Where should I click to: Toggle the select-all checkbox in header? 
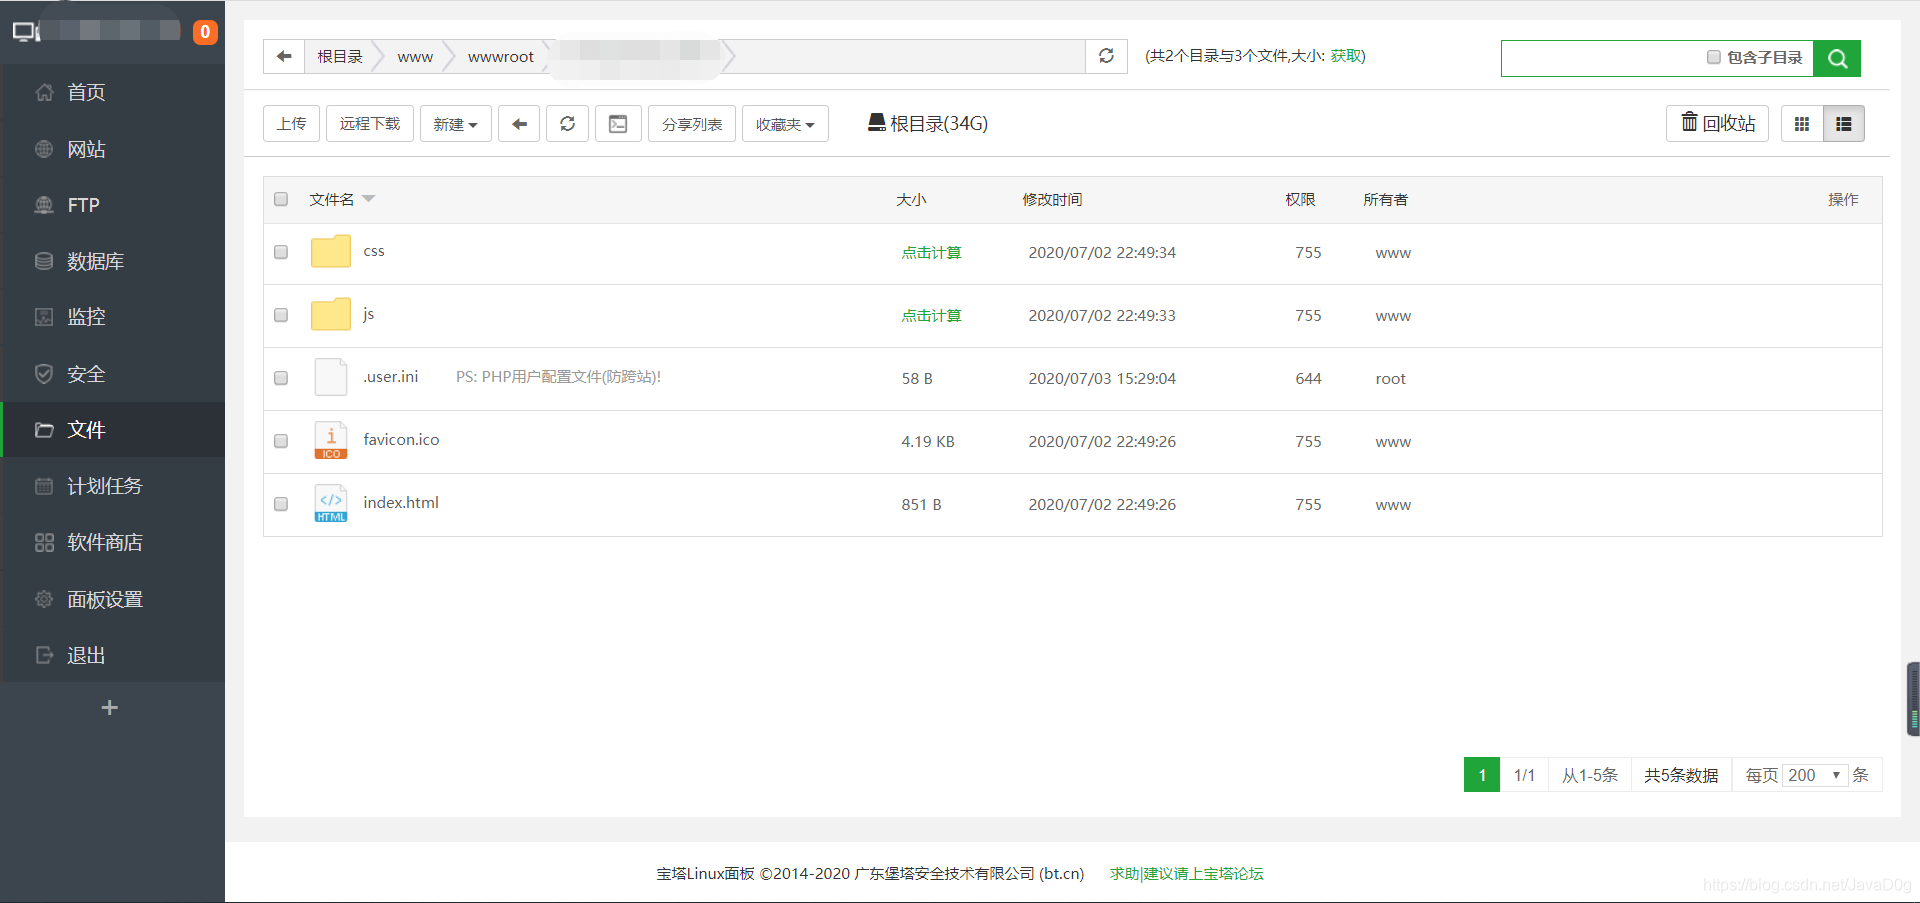click(x=281, y=199)
